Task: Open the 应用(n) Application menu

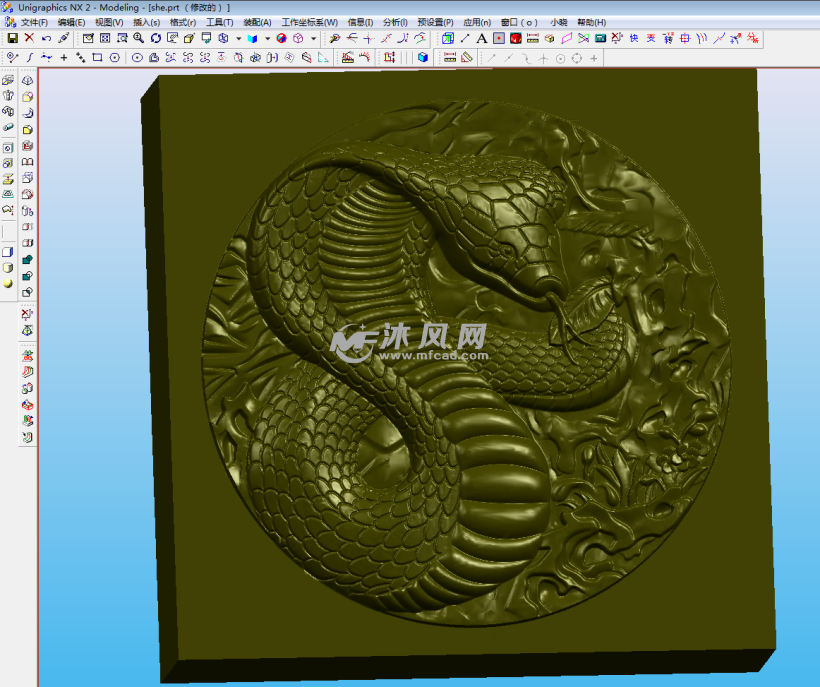Action: (477, 22)
